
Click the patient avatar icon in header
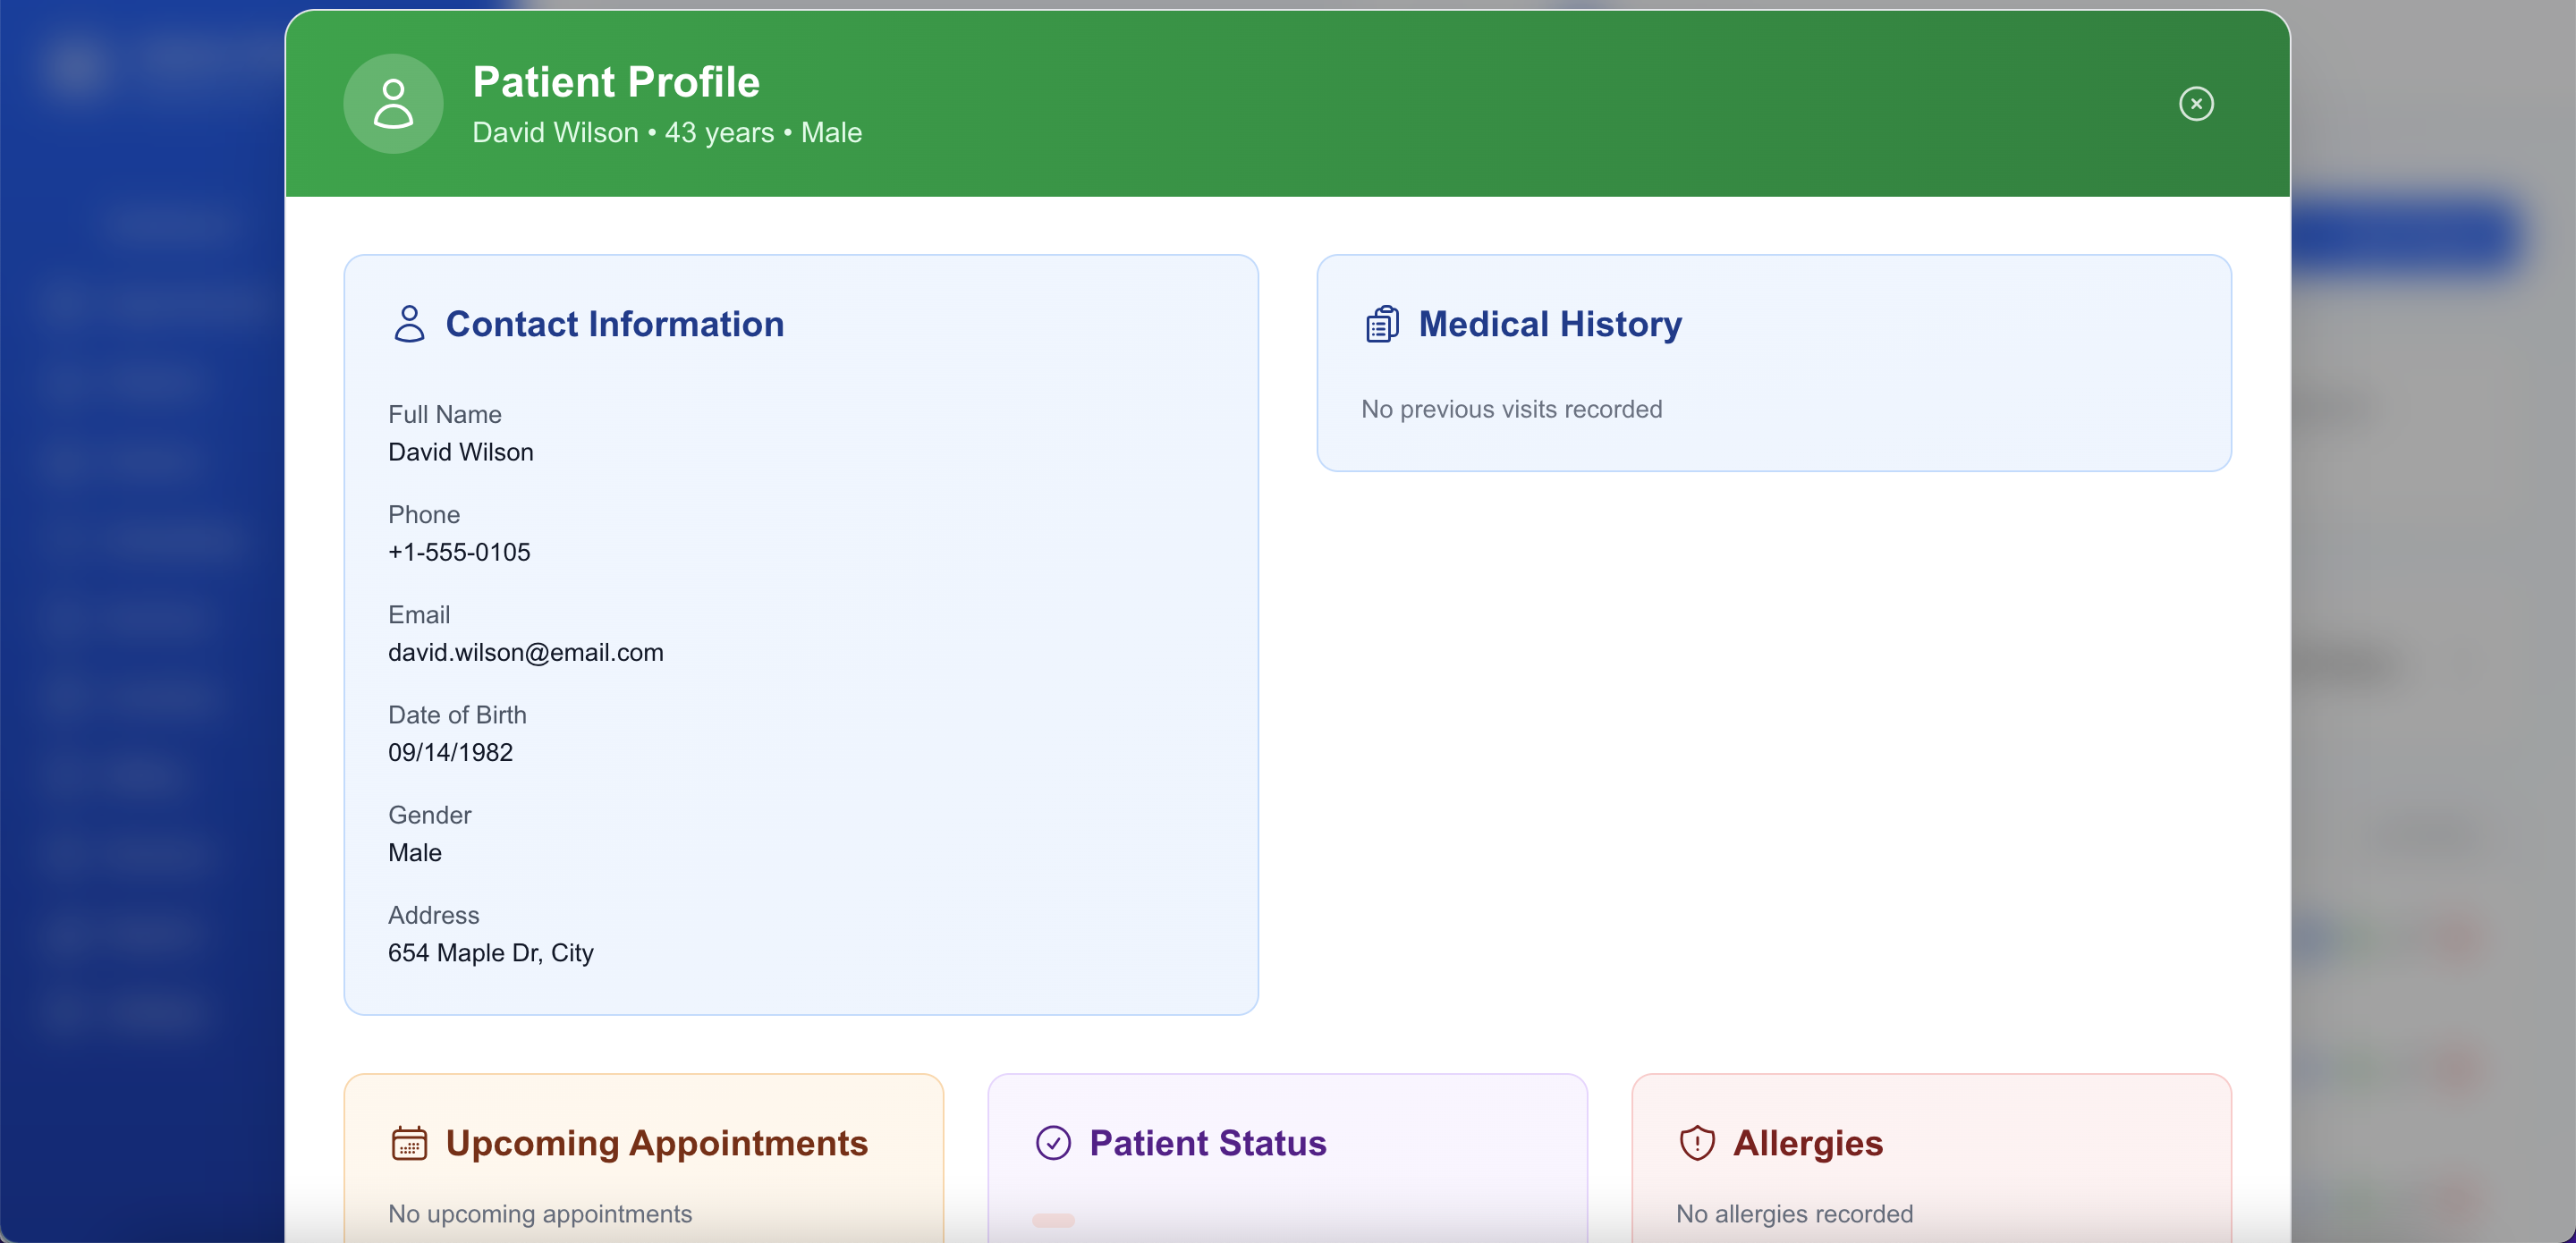(393, 103)
